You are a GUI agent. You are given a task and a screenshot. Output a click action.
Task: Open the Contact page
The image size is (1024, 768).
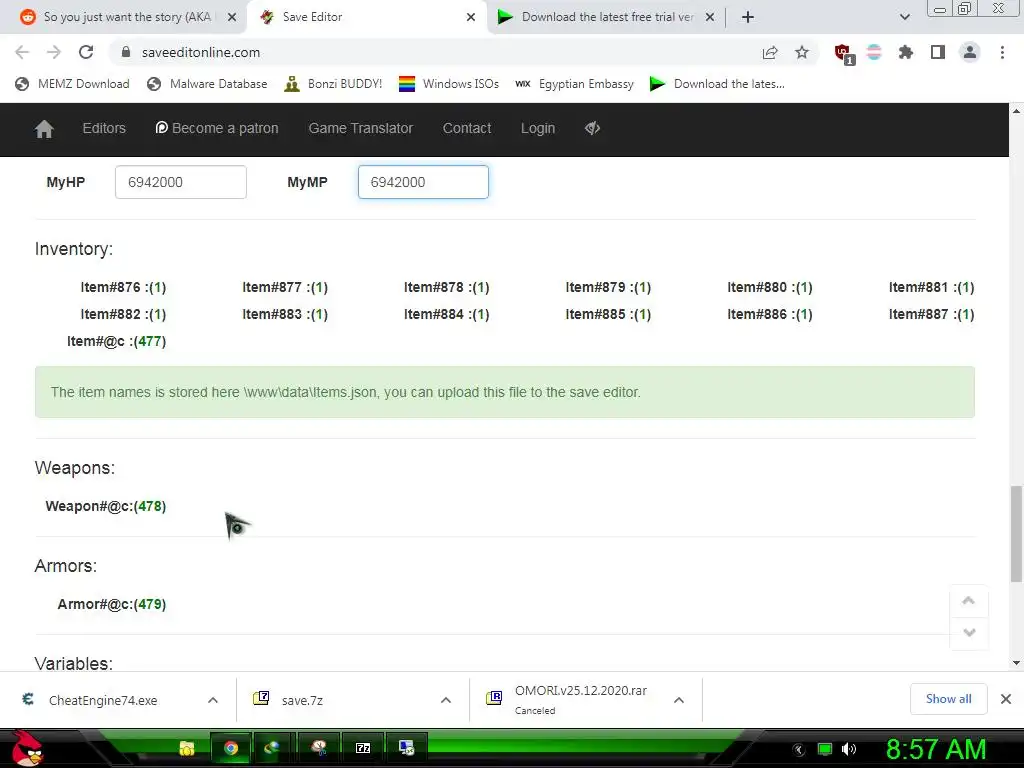tap(467, 128)
